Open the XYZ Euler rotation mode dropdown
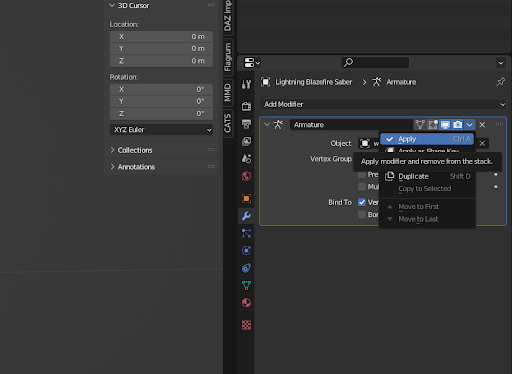This screenshot has height=374, width=512. [x=161, y=130]
